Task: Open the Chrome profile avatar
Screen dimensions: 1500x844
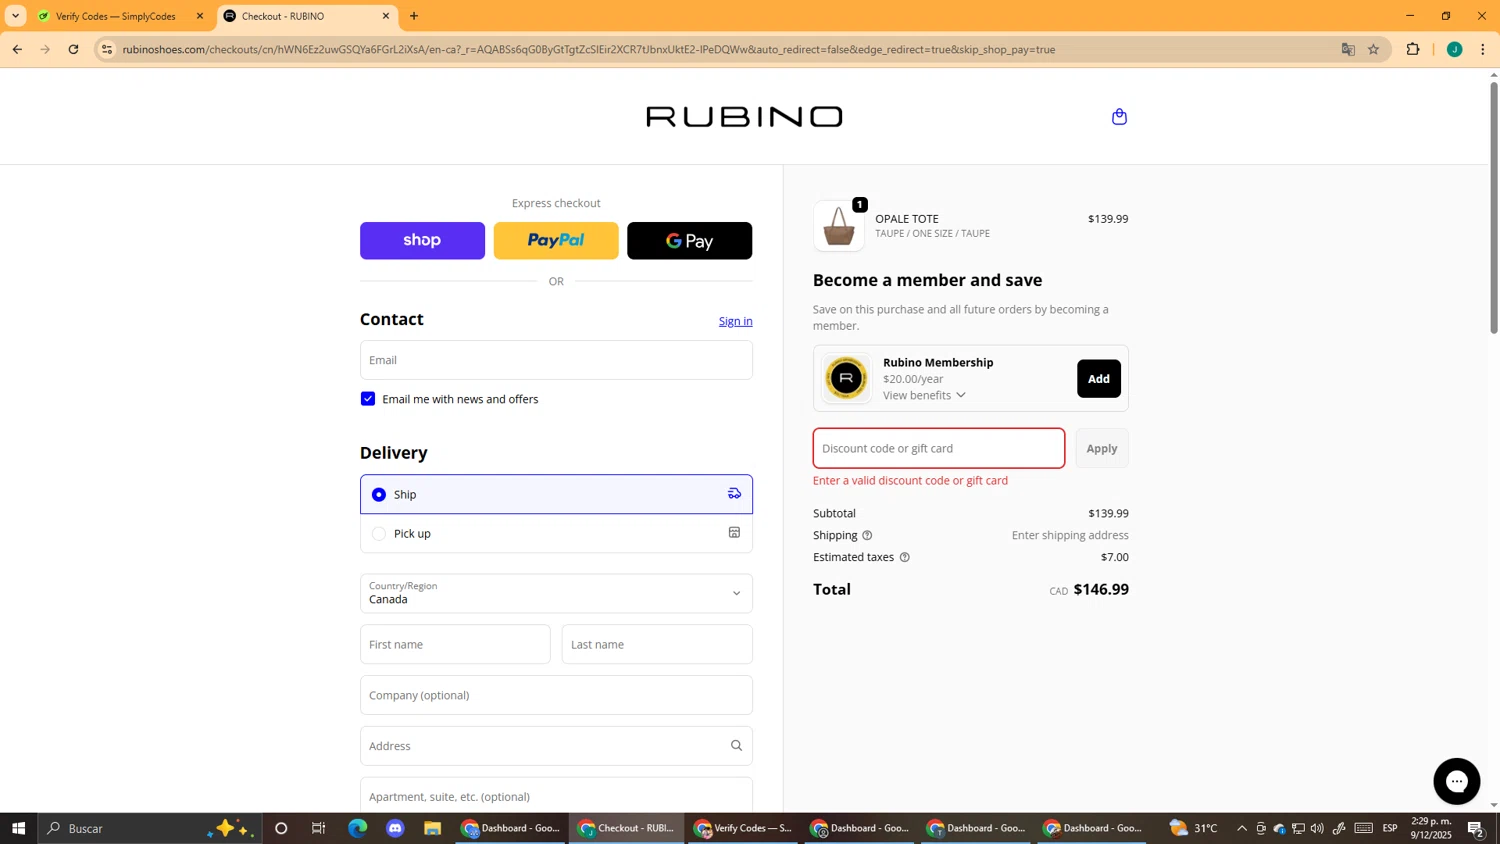Action: pos(1454,49)
